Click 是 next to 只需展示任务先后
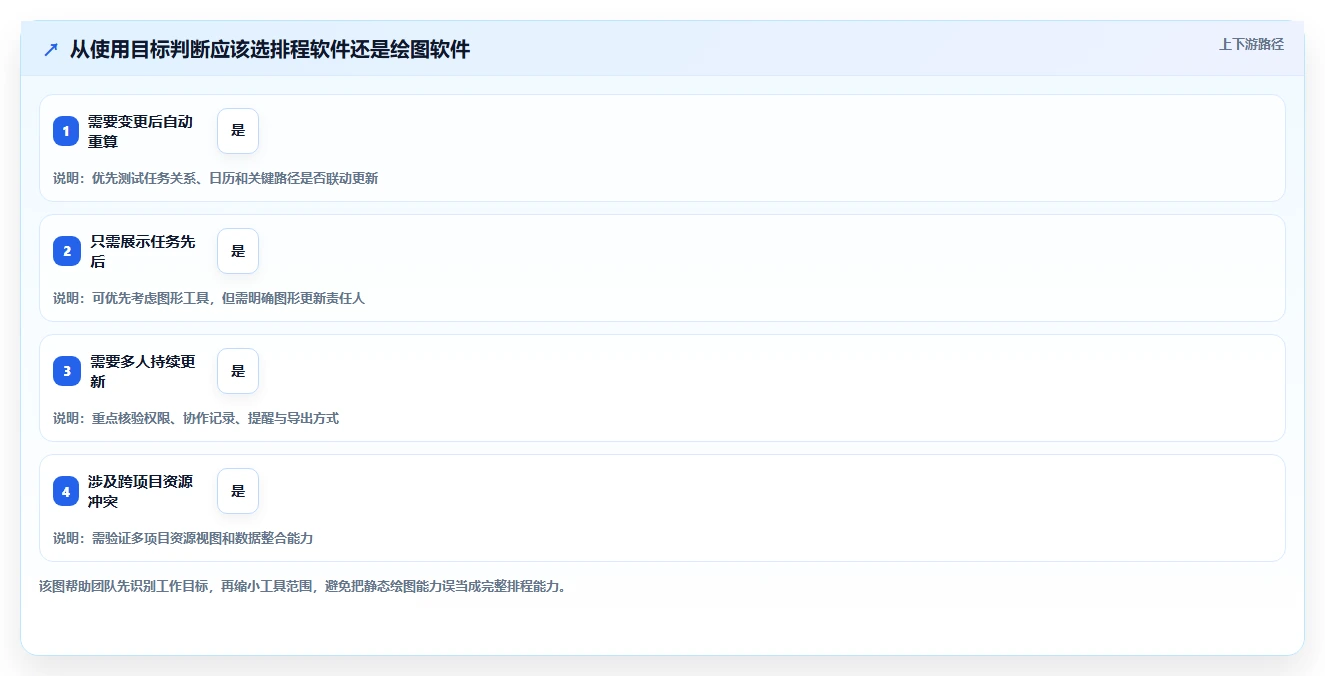1325x676 pixels. coord(238,251)
